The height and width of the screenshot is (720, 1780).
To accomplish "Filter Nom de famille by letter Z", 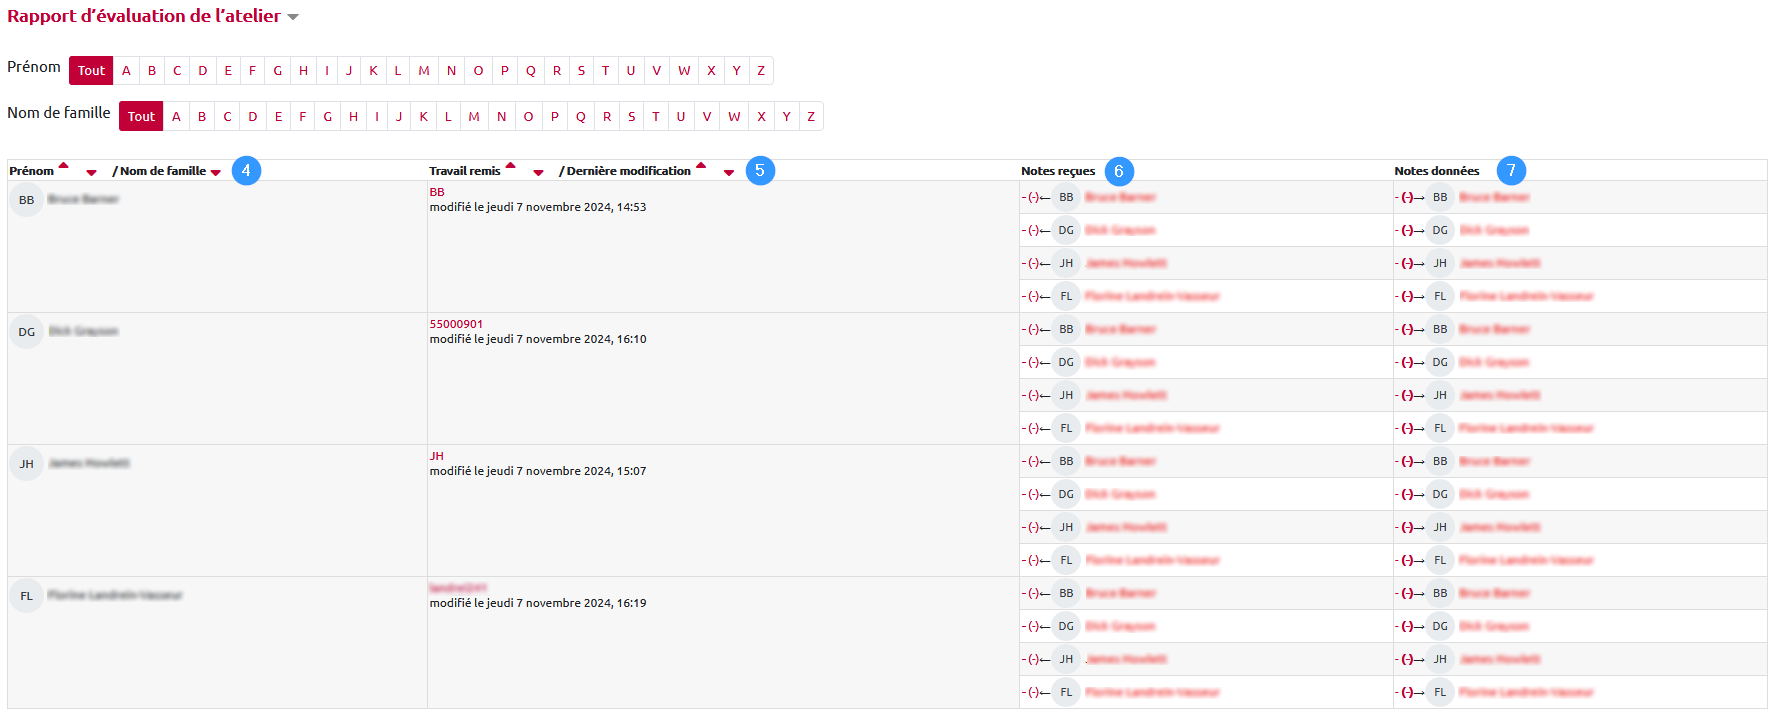I will [x=811, y=117].
